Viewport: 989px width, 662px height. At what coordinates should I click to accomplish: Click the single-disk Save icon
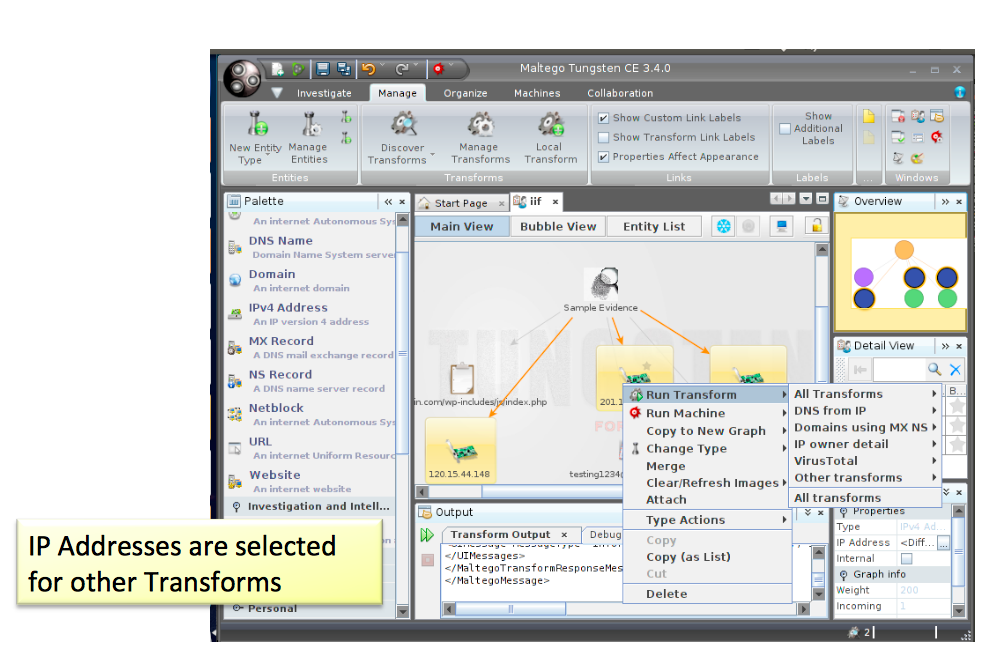[323, 69]
